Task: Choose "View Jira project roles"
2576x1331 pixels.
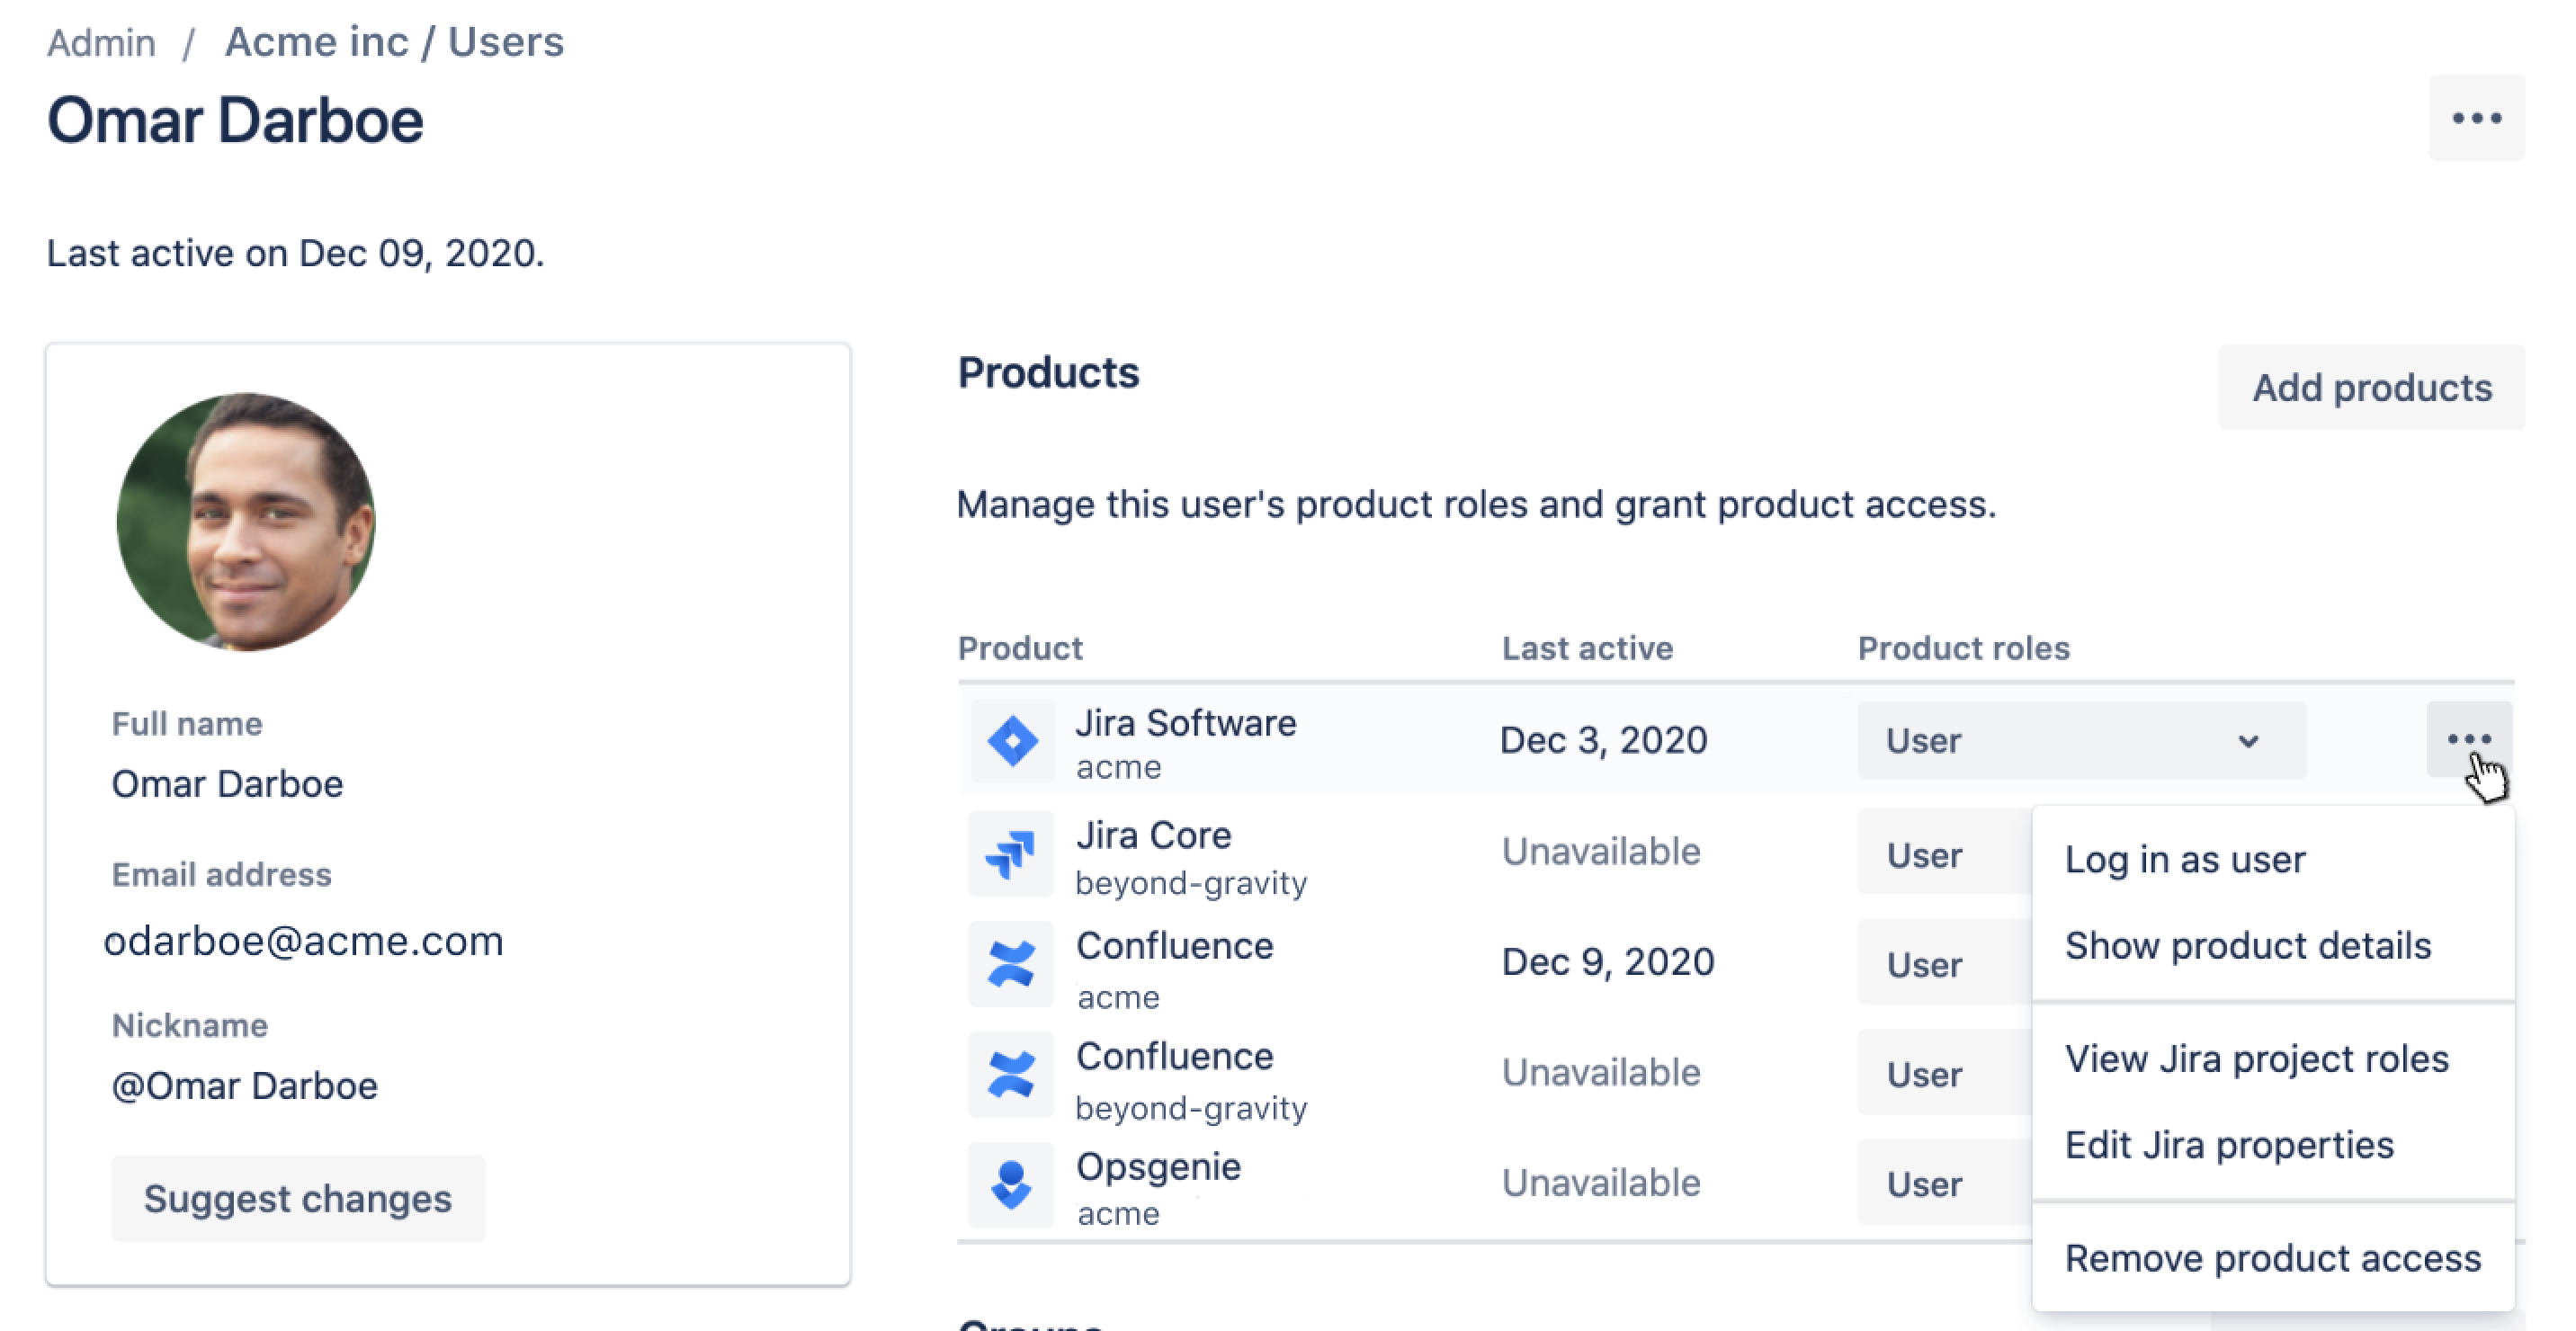Action: 2256,1059
